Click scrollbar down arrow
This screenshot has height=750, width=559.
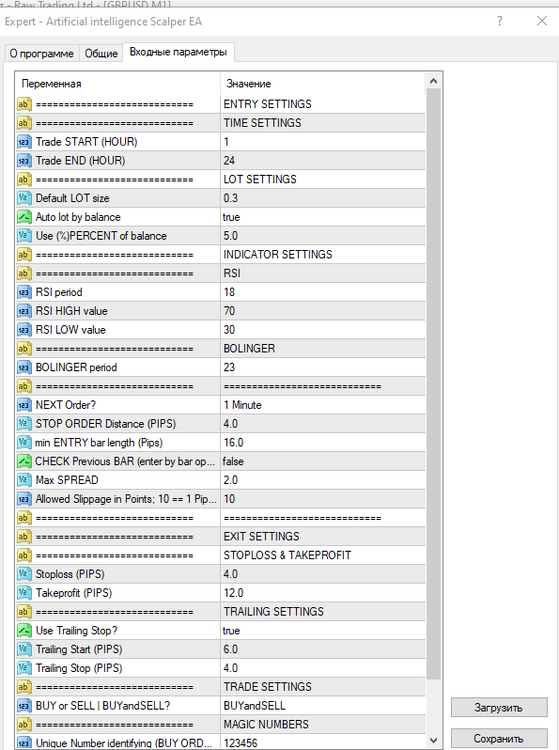click(433, 741)
